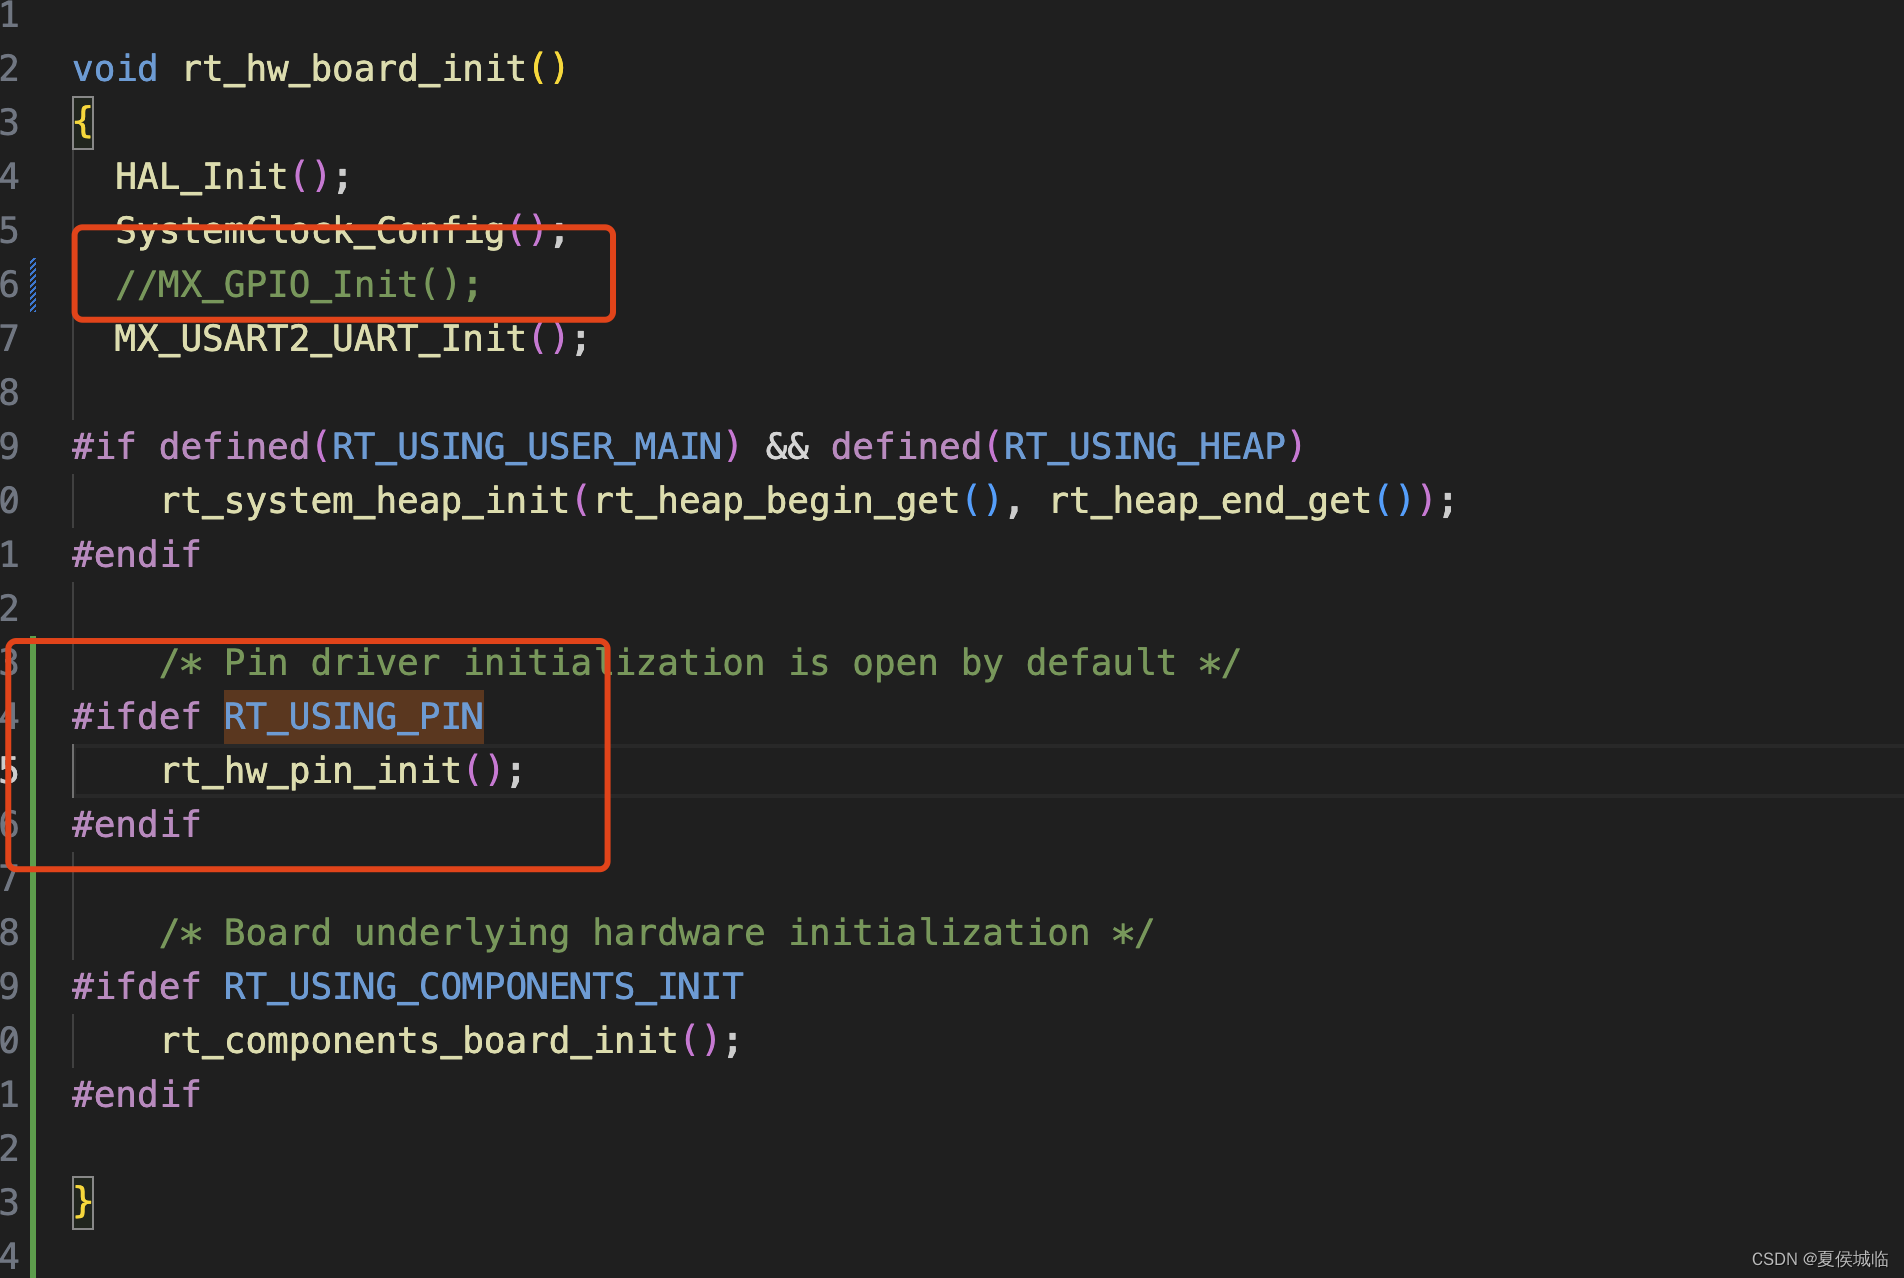Viewport: 1904px width, 1278px height.
Task: Click the Board underlying hardware comment
Action: (657, 933)
